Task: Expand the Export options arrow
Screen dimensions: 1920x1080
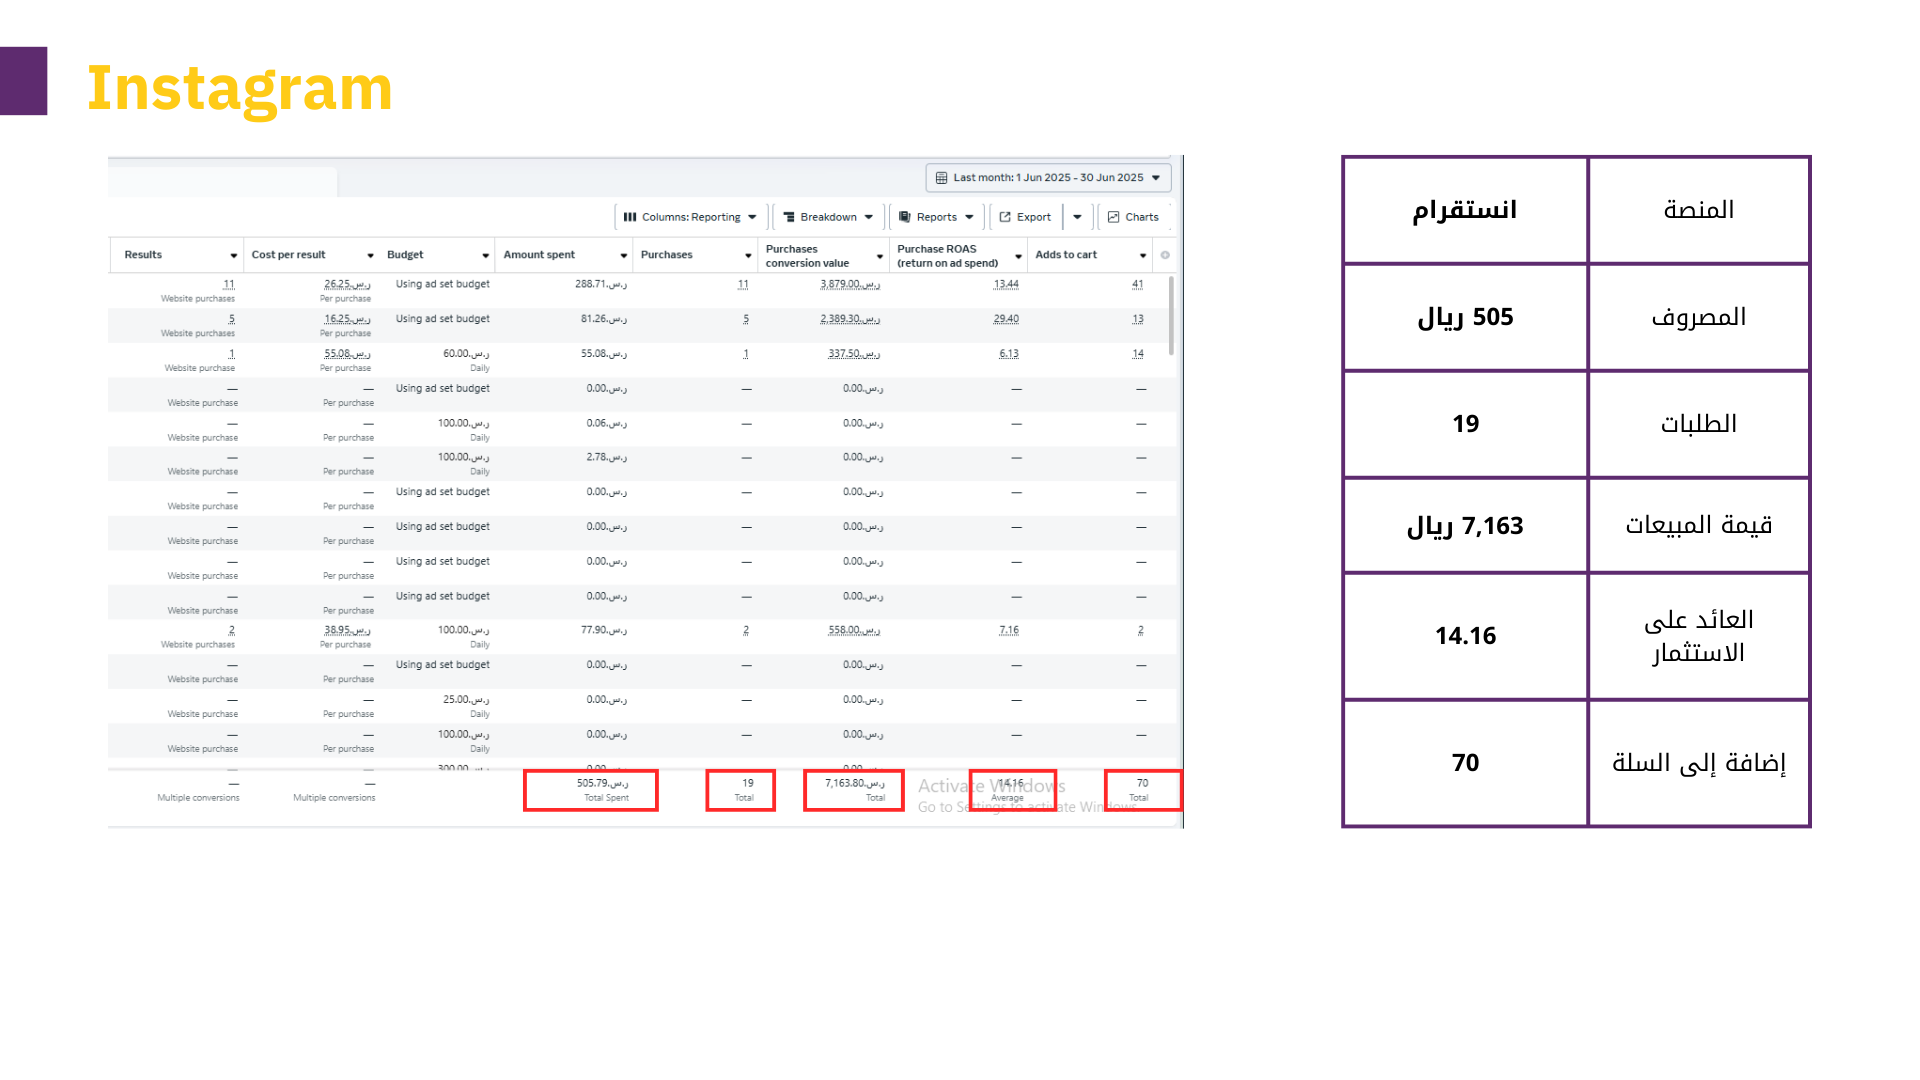Action: pos(1077,217)
